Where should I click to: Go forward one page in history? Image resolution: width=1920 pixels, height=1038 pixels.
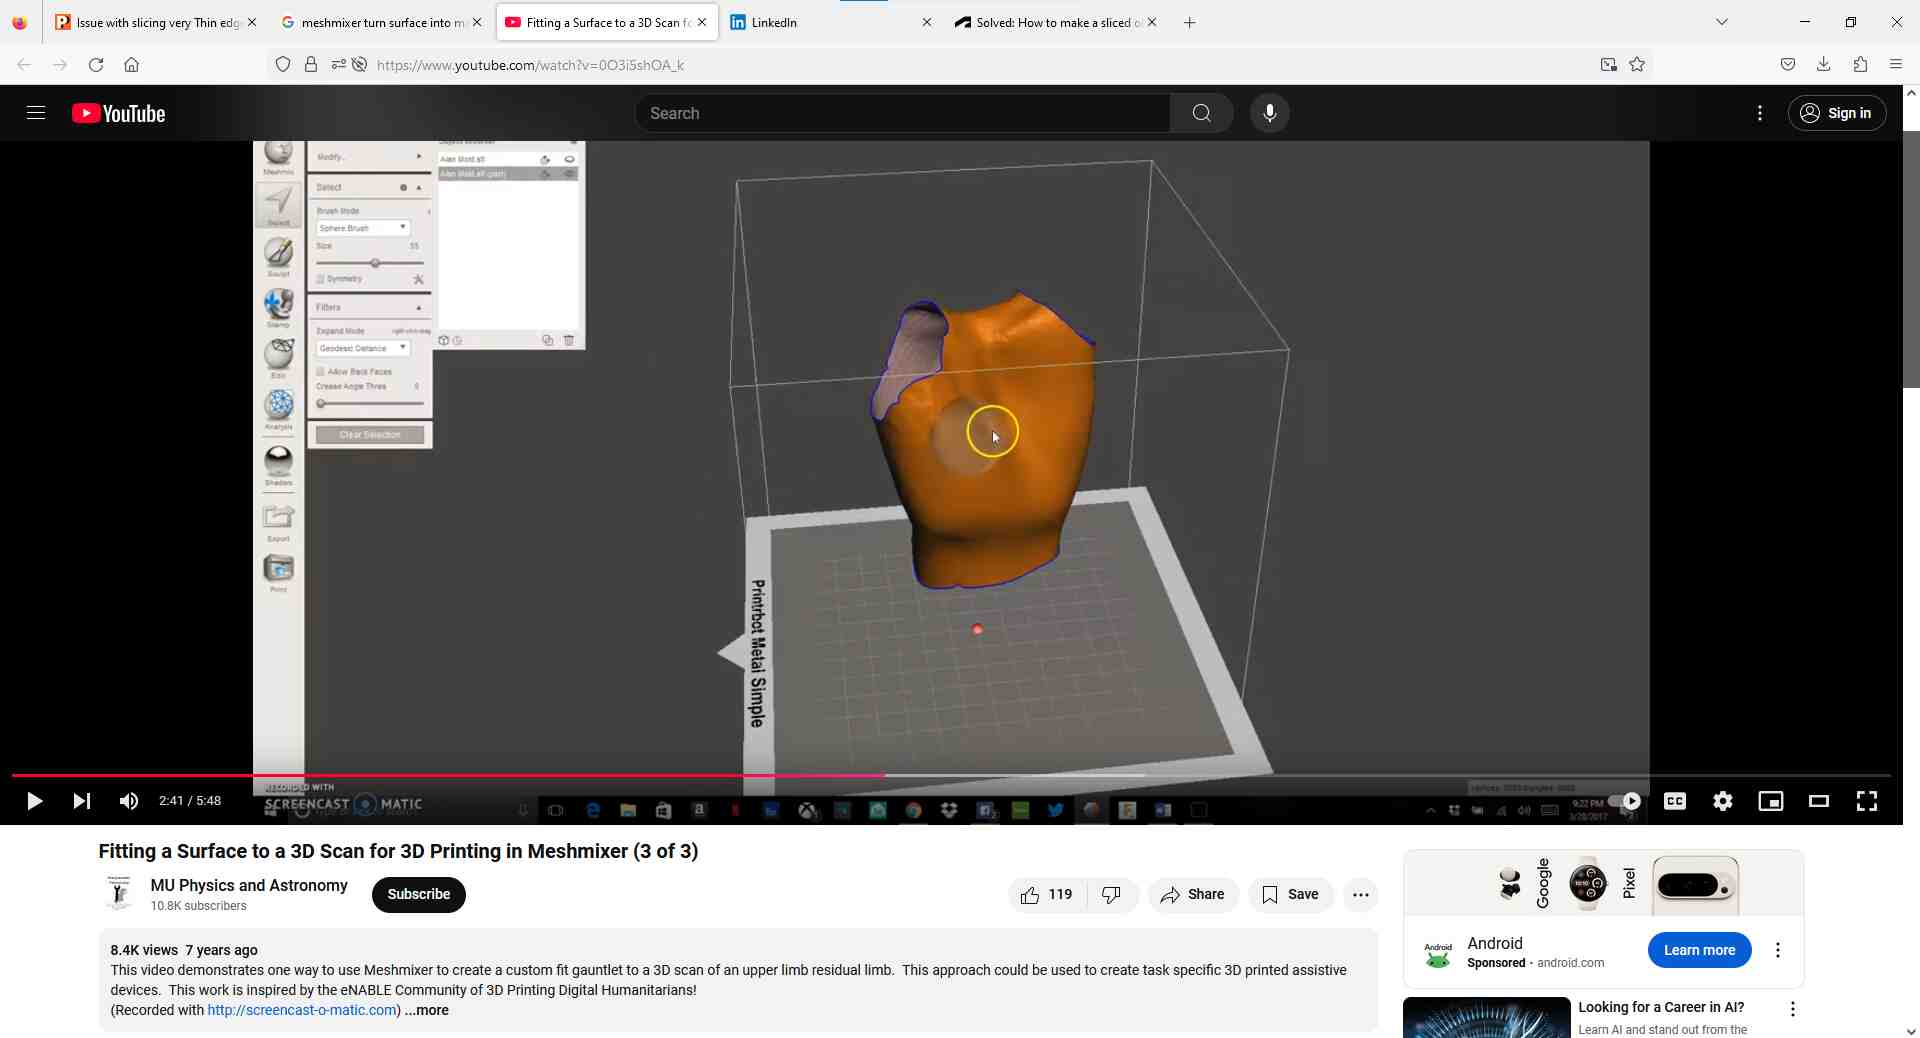click(x=60, y=65)
